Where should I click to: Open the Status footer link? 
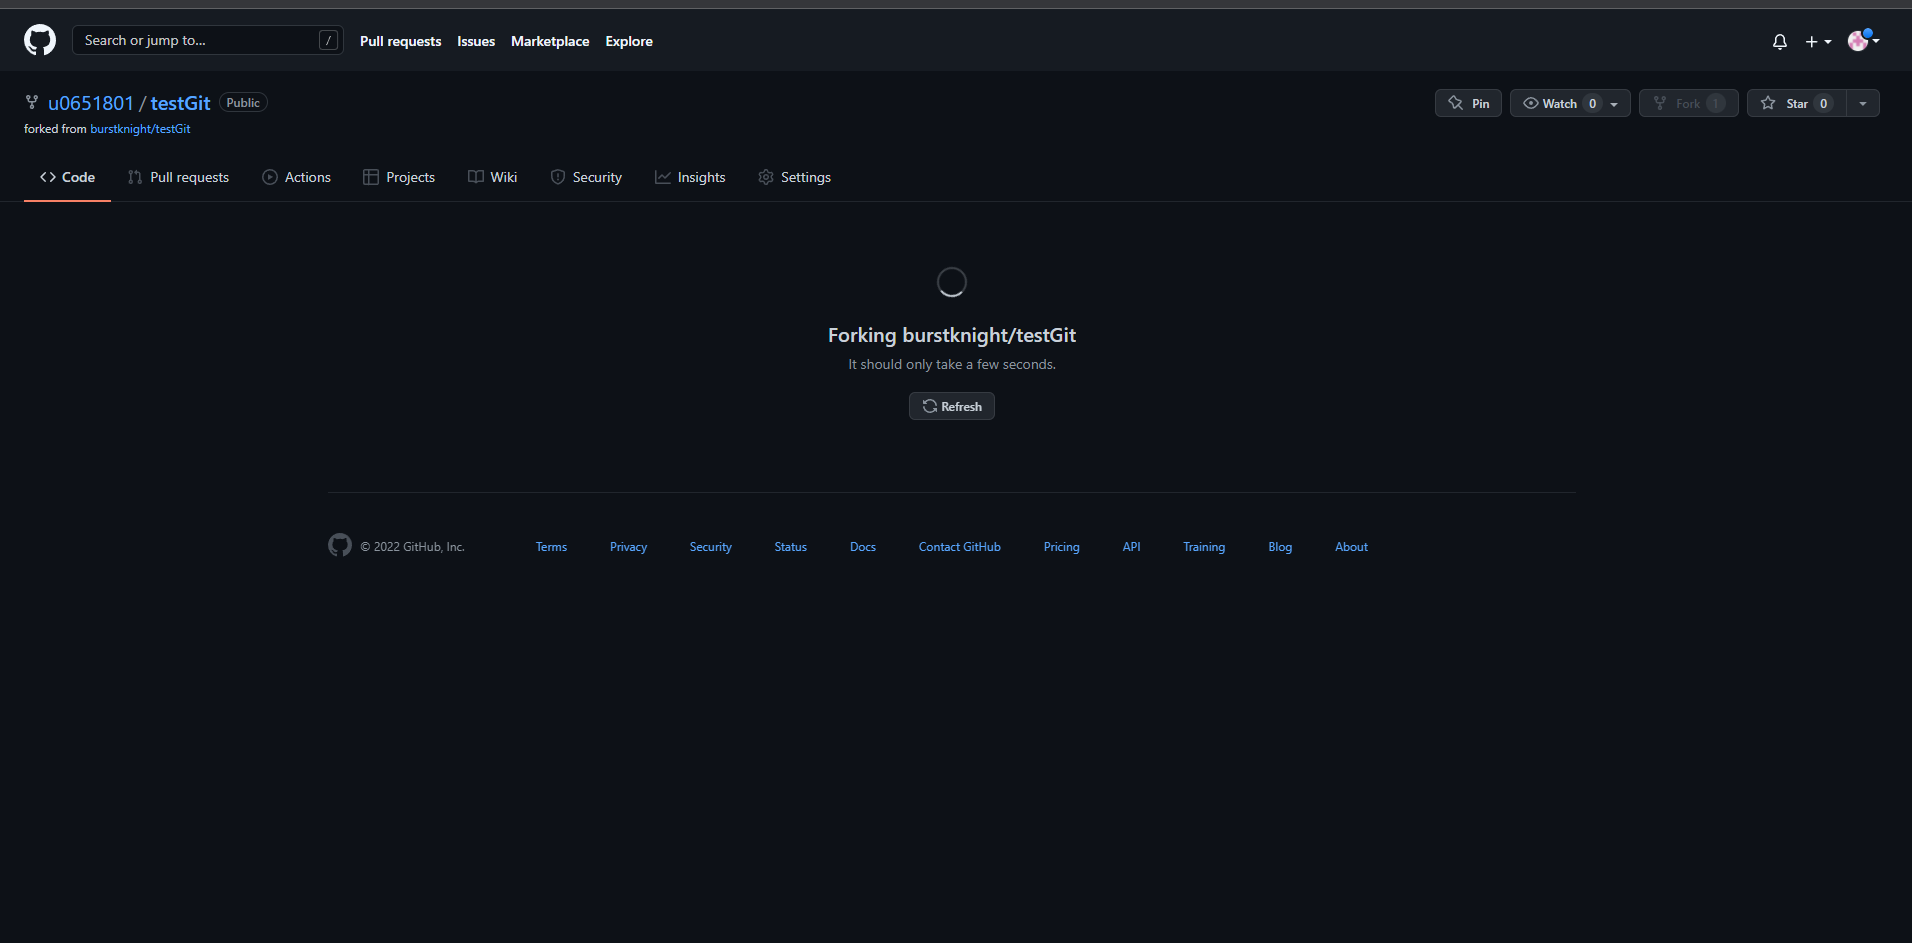click(791, 547)
